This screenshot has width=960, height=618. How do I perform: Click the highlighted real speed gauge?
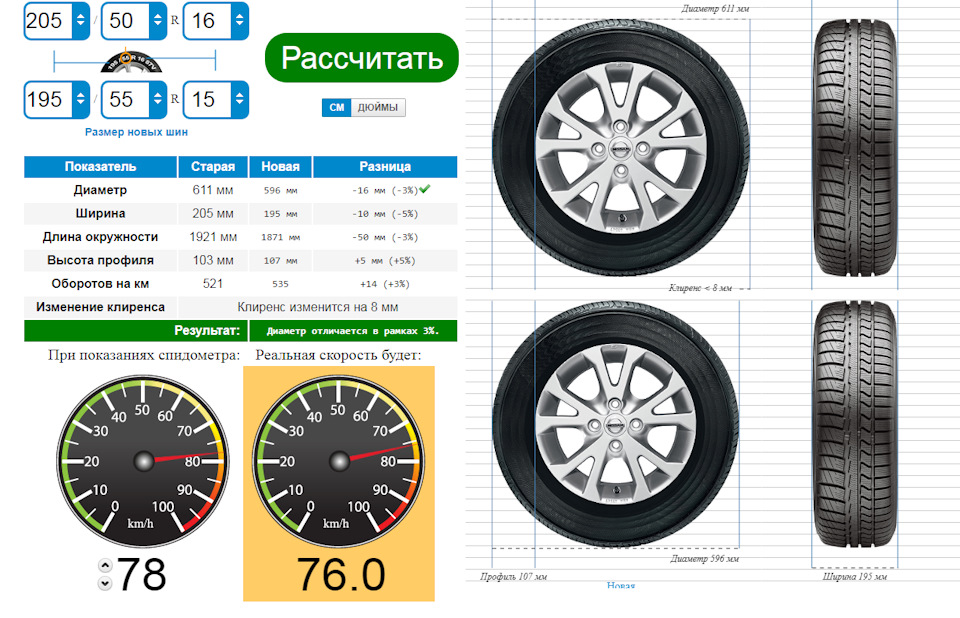[339, 461]
